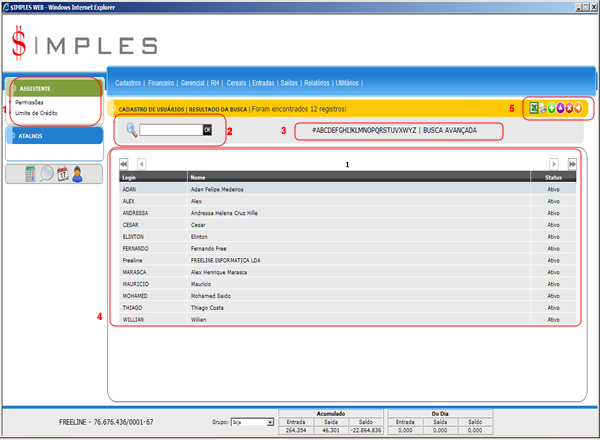Click the magnifier shortcut in sidebar
This screenshot has width=600, height=440.
(46, 173)
